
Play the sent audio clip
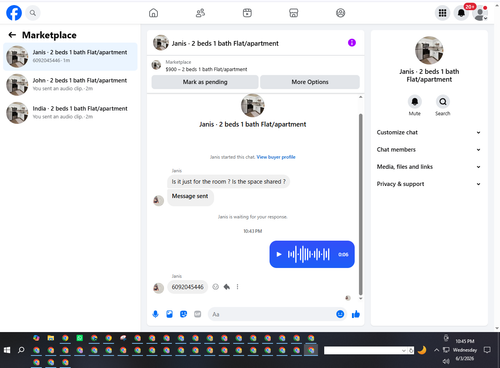tap(279, 254)
